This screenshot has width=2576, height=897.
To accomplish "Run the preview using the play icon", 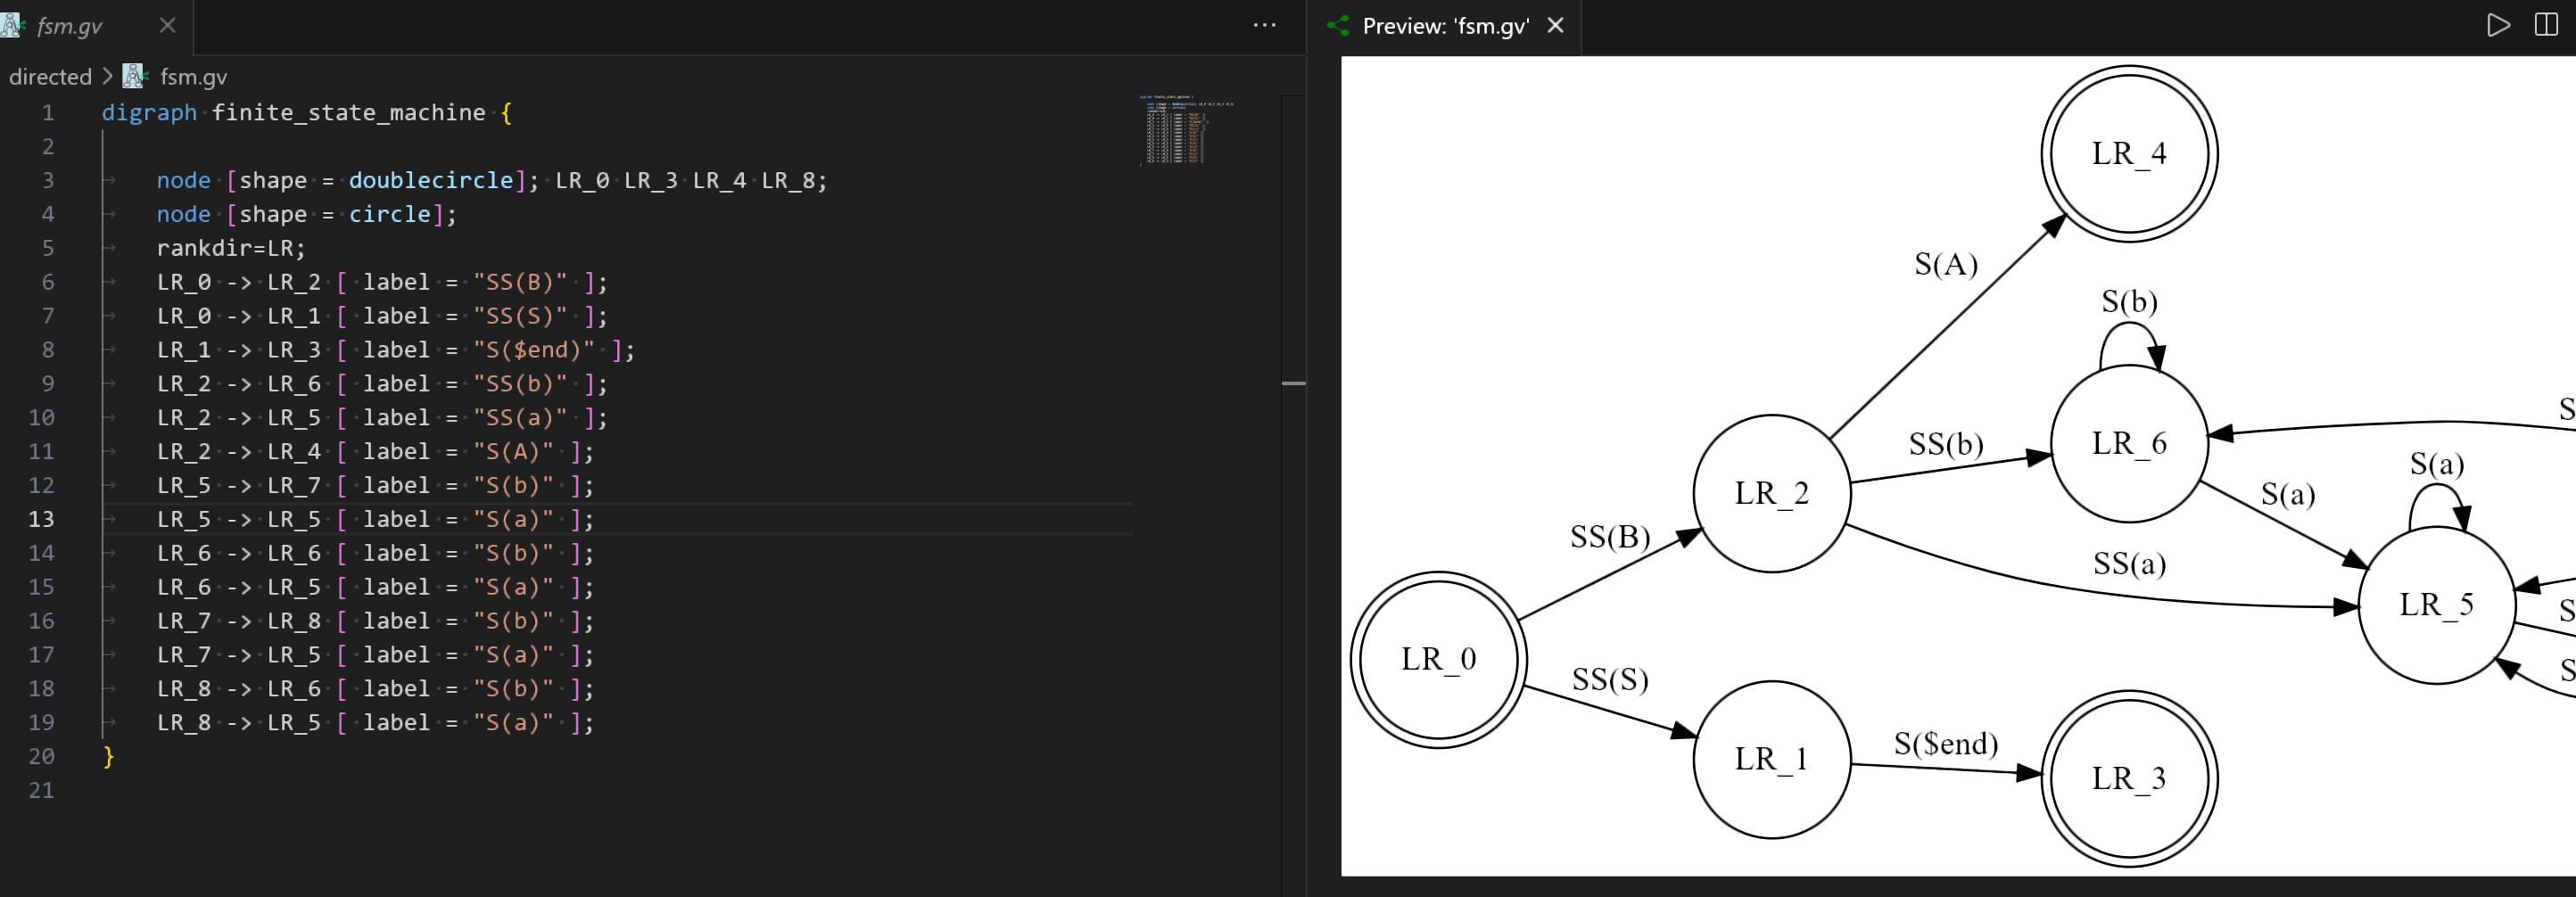I will 2499,26.
